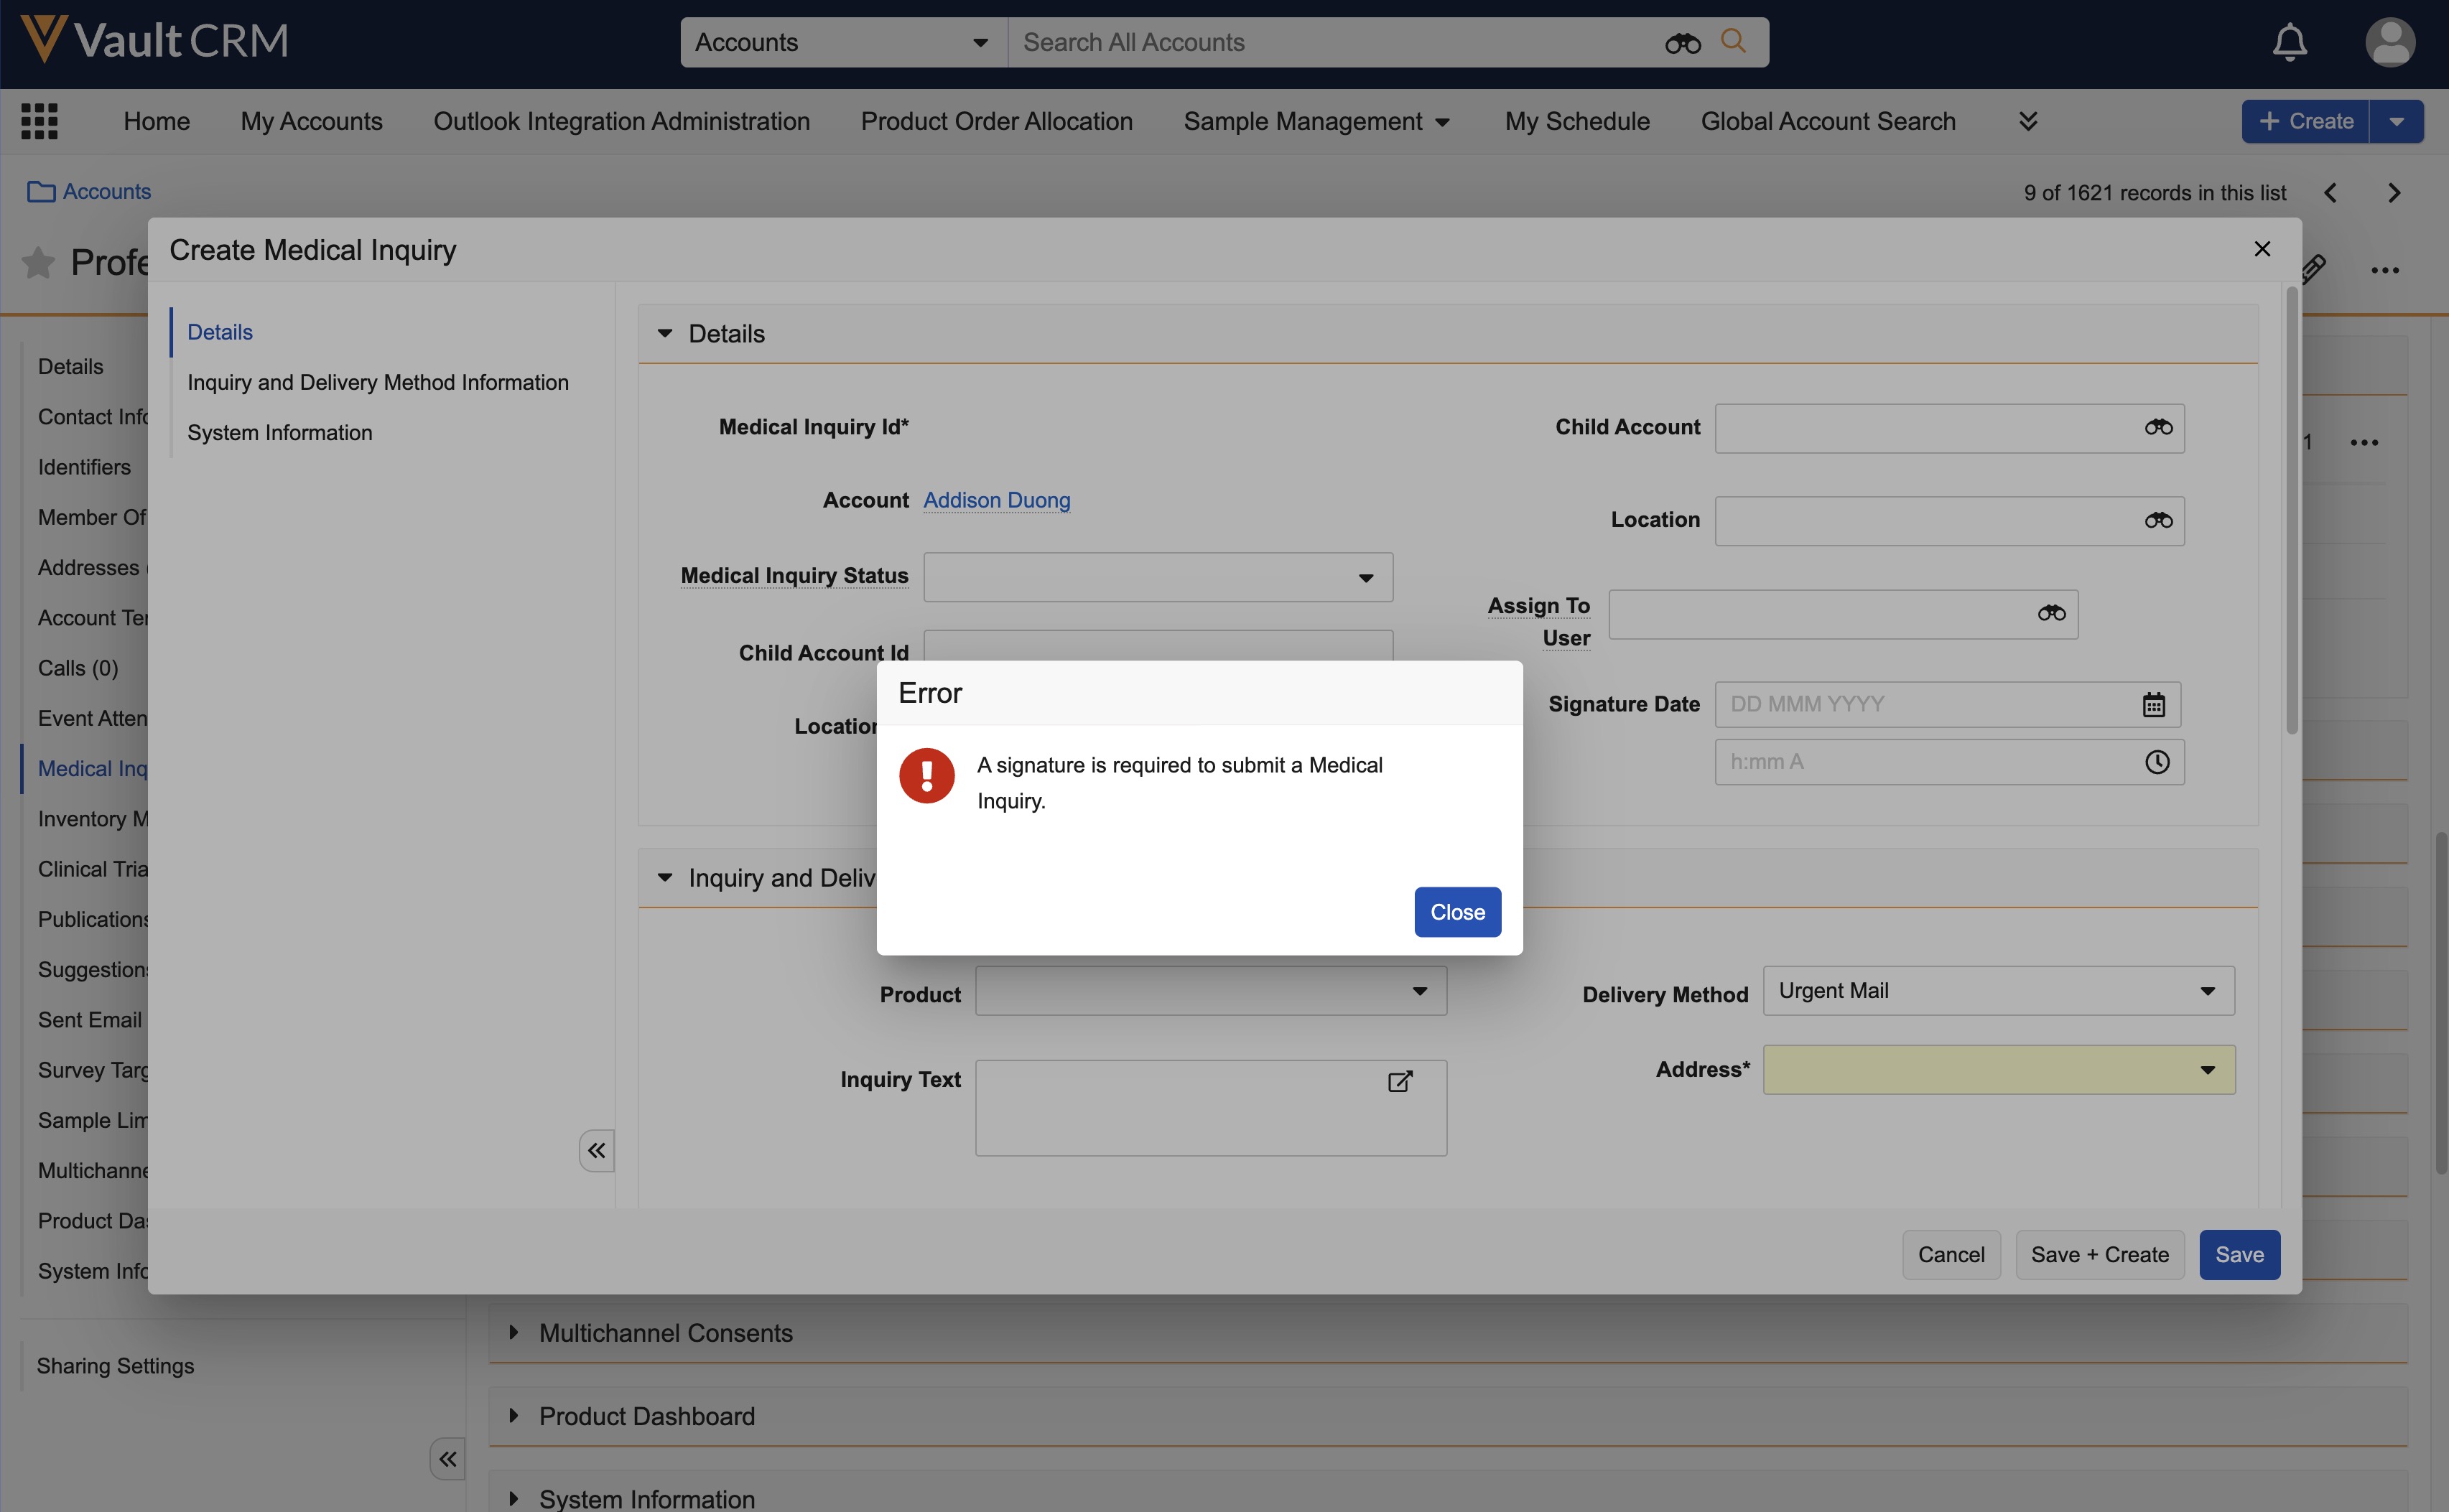Open the Signature Date calendar picker

pos(2153,704)
